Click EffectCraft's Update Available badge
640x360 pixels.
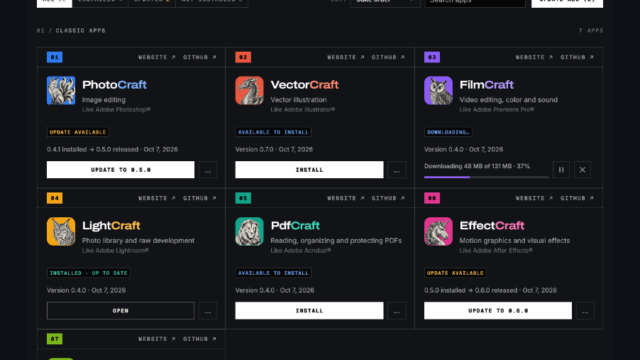455,273
